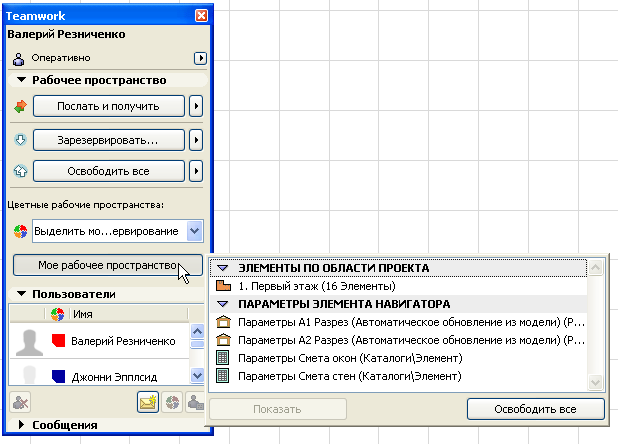
Task: Click the popup list scroll up arrow
Action: 596,268
